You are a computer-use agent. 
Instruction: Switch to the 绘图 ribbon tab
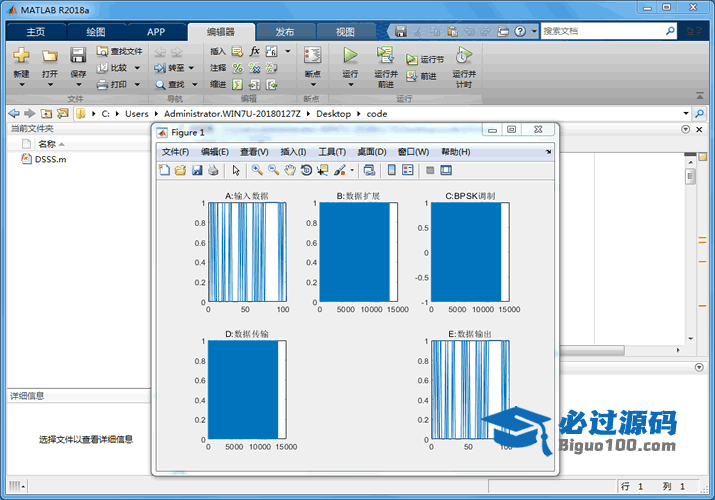click(x=95, y=32)
